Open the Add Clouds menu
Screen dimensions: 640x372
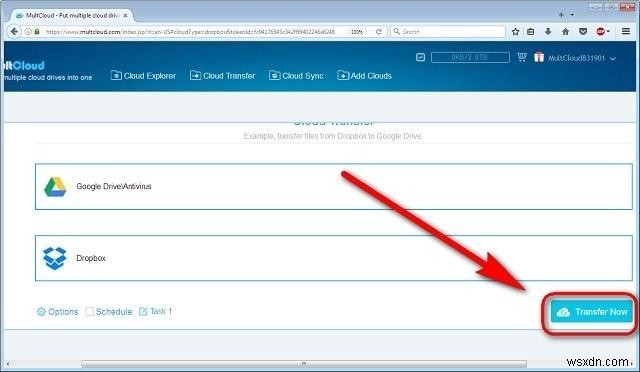coord(364,76)
